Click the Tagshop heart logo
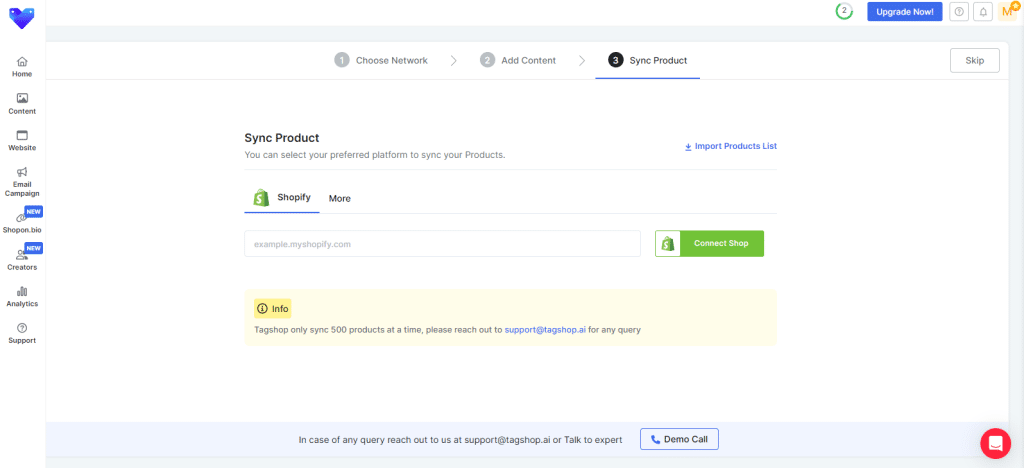The width and height of the screenshot is (1024, 468). [21, 17]
